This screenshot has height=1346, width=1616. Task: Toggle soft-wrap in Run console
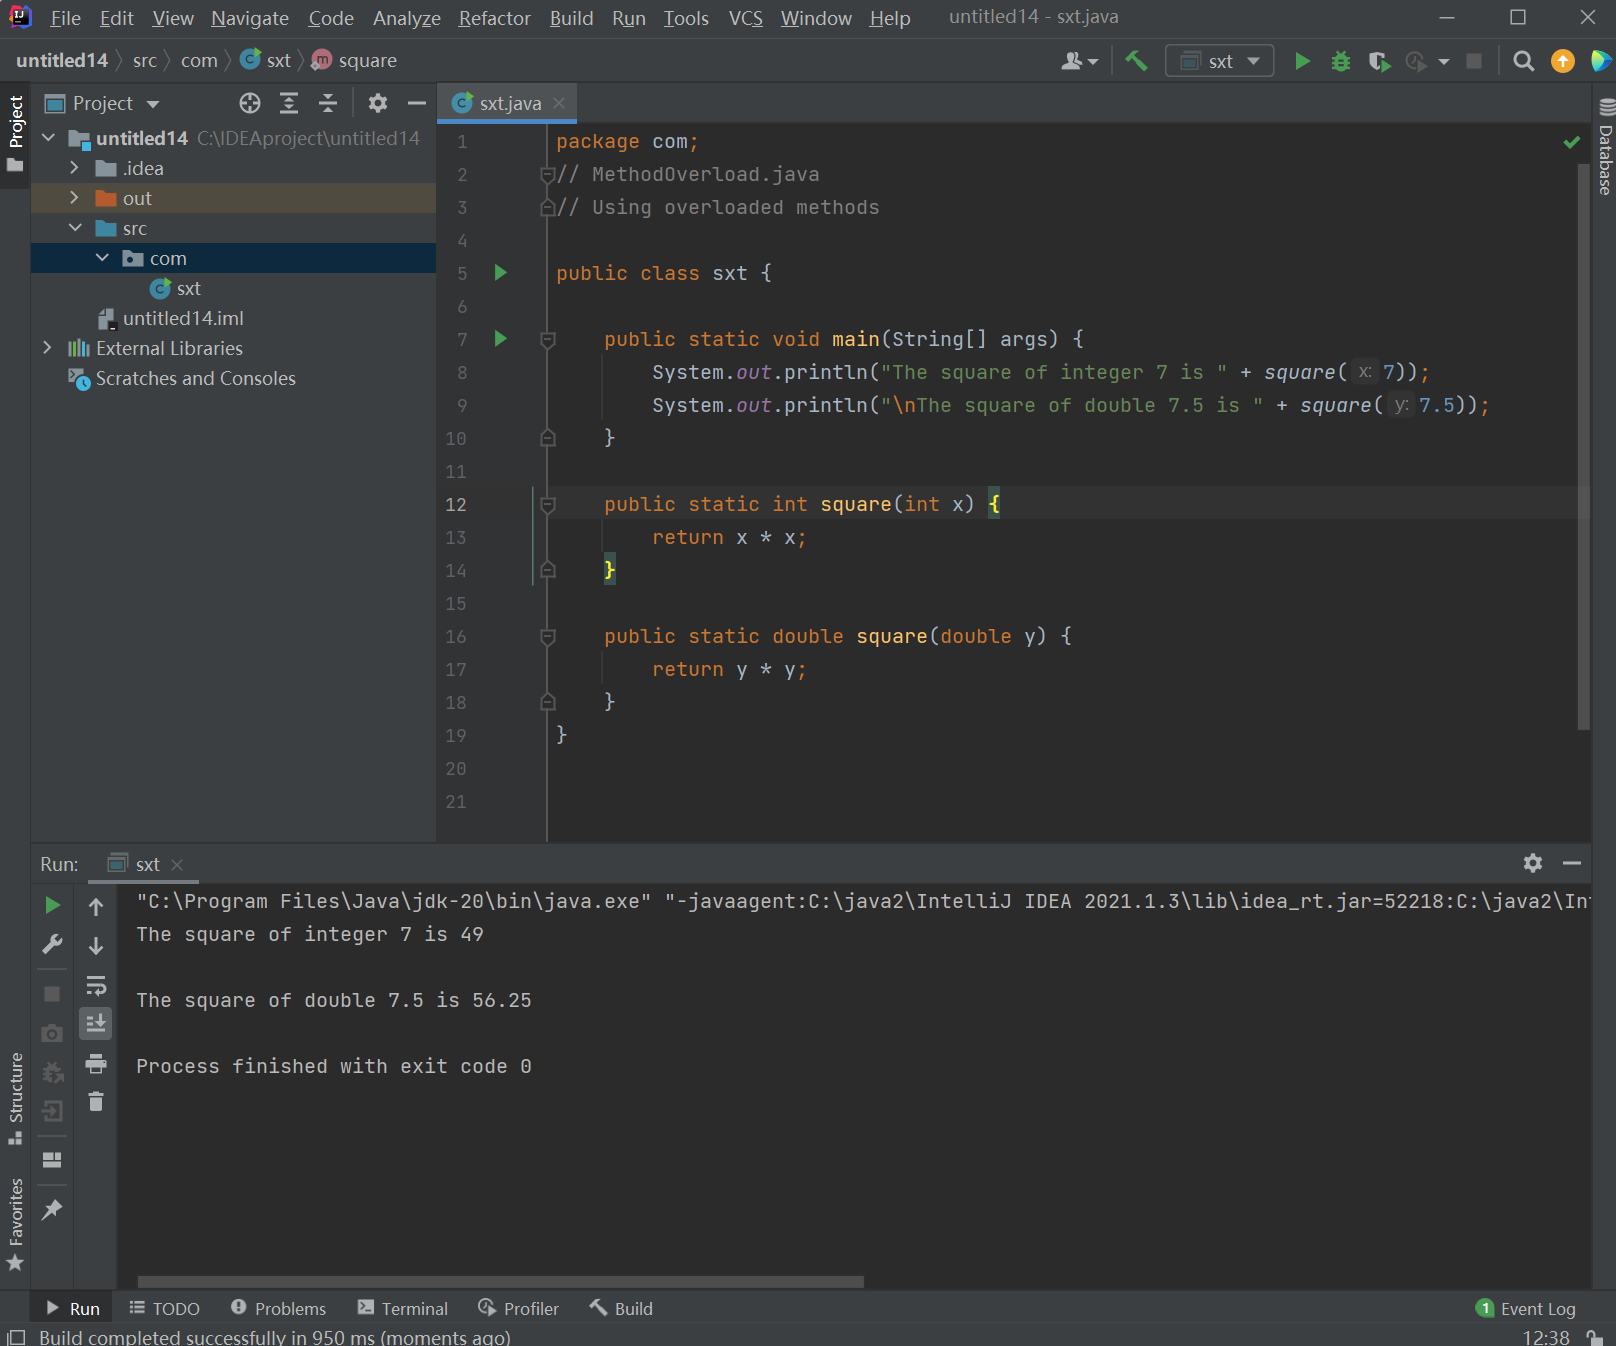pos(96,986)
